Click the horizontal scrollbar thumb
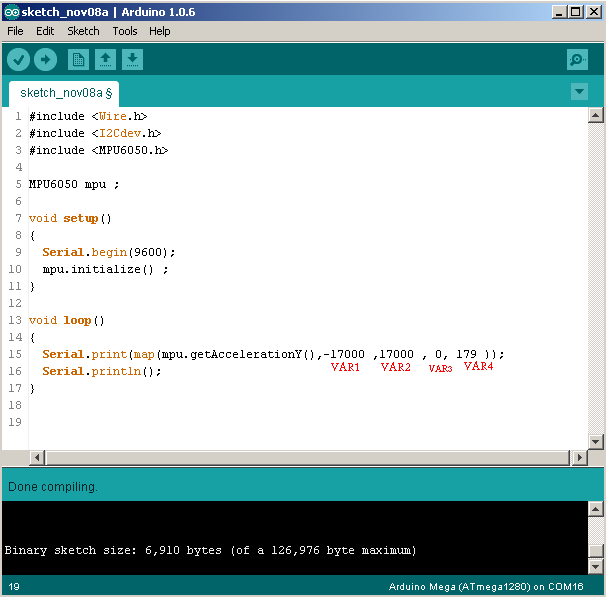606x597 pixels. [x=307, y=458]
